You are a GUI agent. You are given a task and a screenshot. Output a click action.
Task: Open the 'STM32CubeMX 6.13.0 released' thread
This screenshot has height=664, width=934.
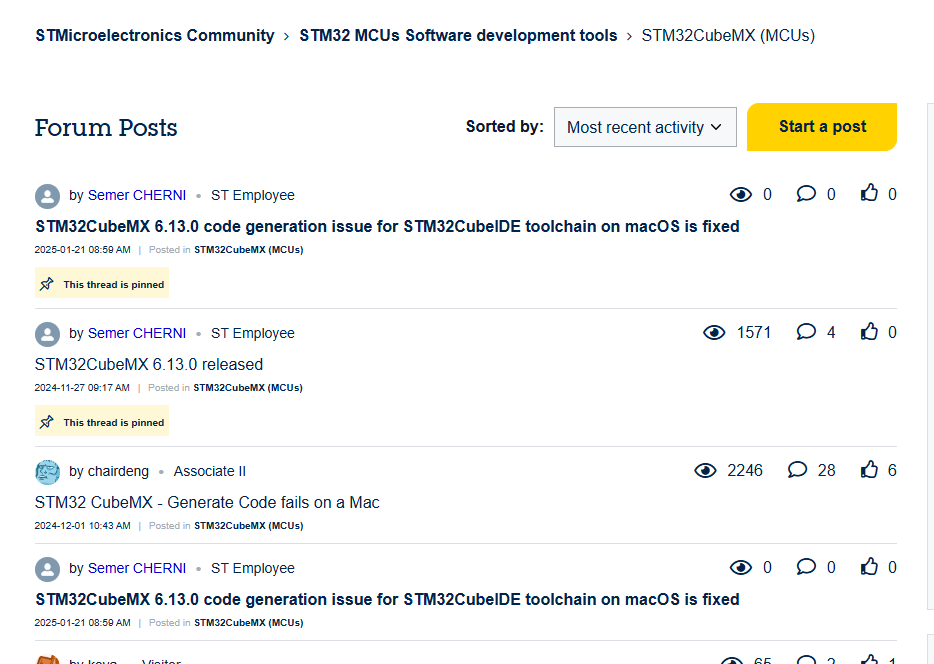tap(149, 364)
